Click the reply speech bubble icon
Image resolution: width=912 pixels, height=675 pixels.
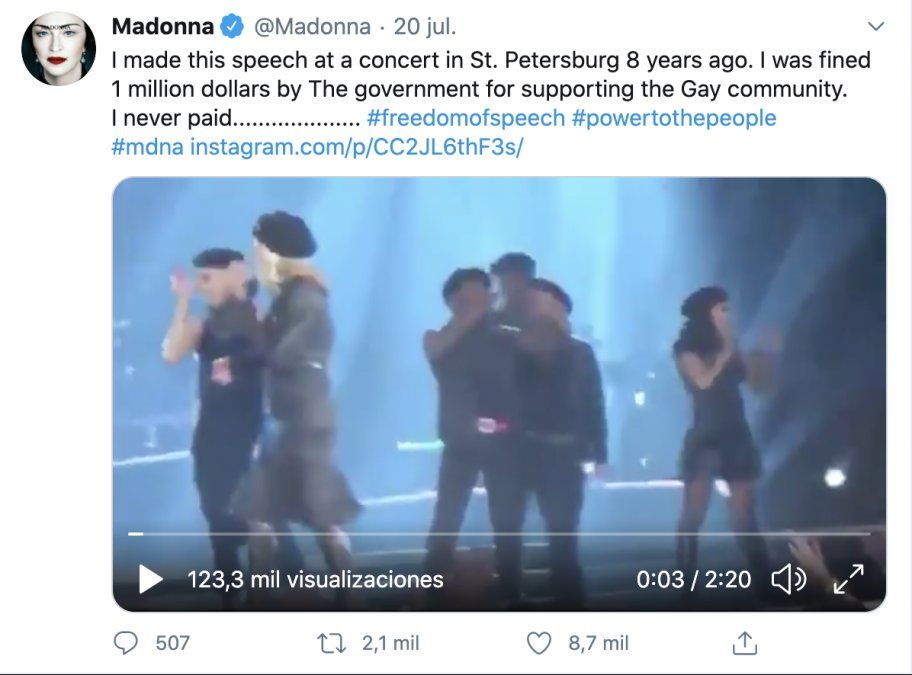pyautogui.click(x=126, y=643)
